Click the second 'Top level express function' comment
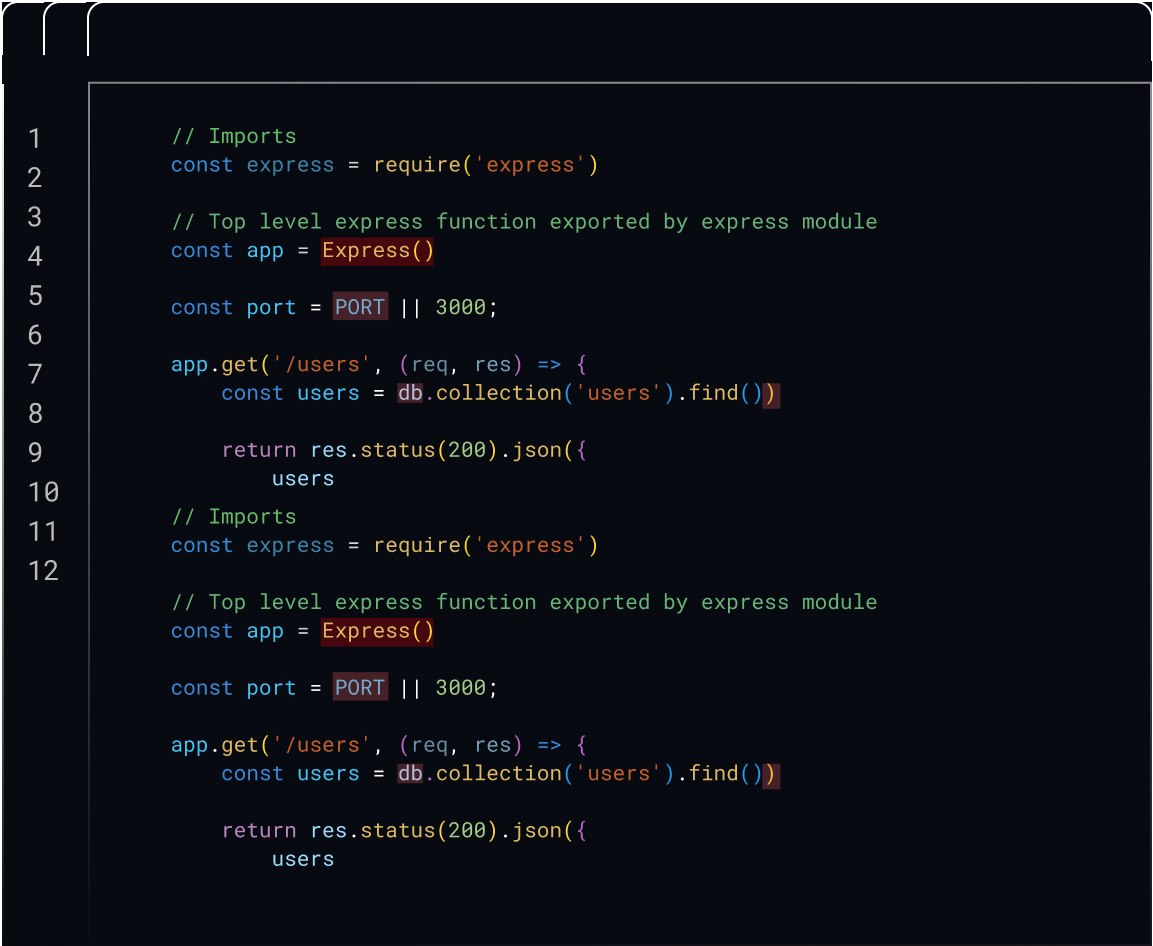This screenshot has width=1153, height=946. coord(524,602)
